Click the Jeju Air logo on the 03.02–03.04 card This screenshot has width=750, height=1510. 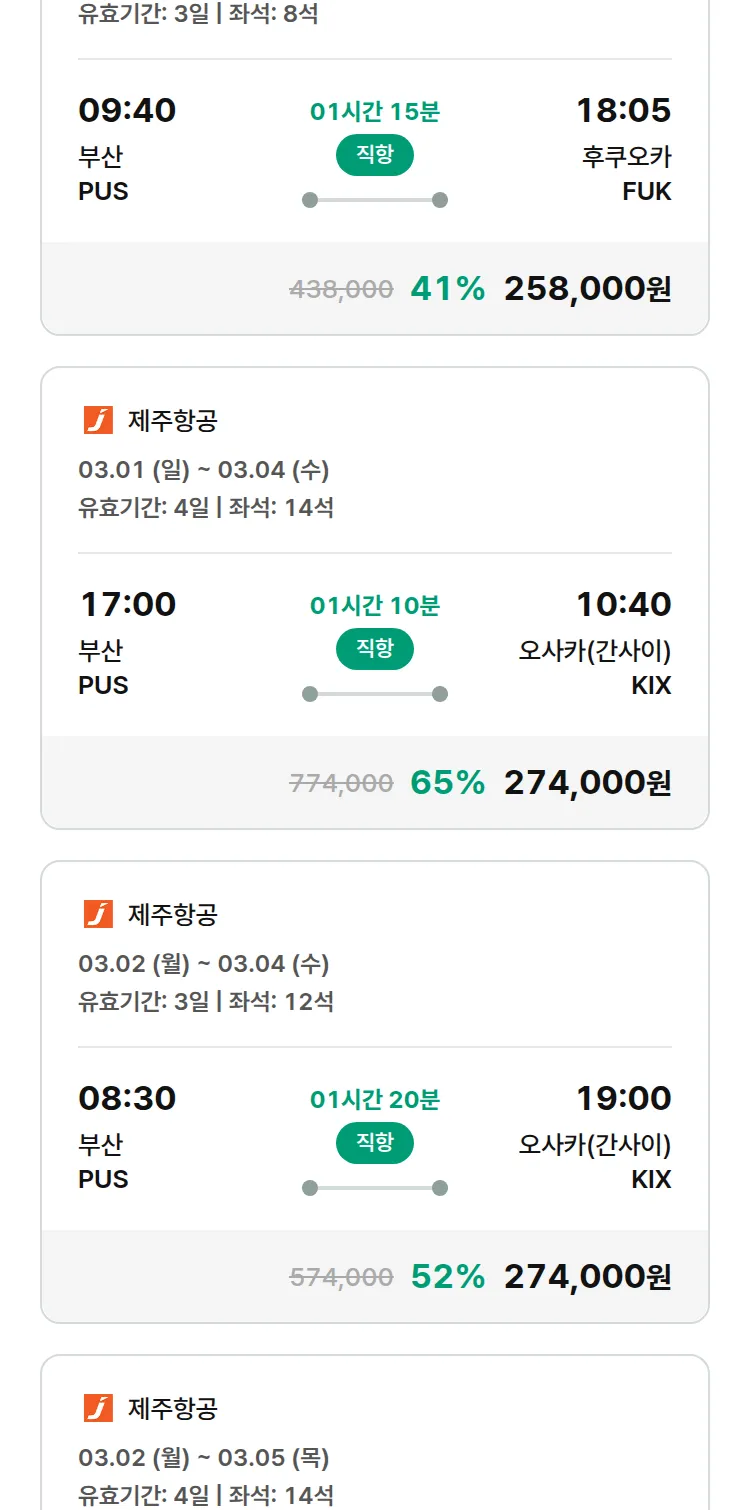(x=98, y=914)
